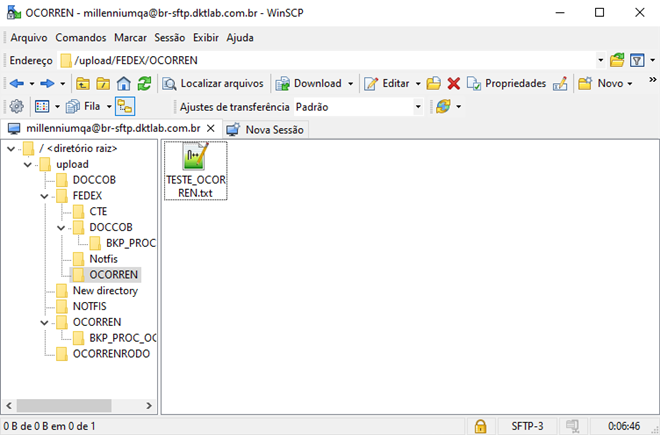Go to the parent directory icon
The height and width of the screenshot is (435, 660).
[82, 83]
